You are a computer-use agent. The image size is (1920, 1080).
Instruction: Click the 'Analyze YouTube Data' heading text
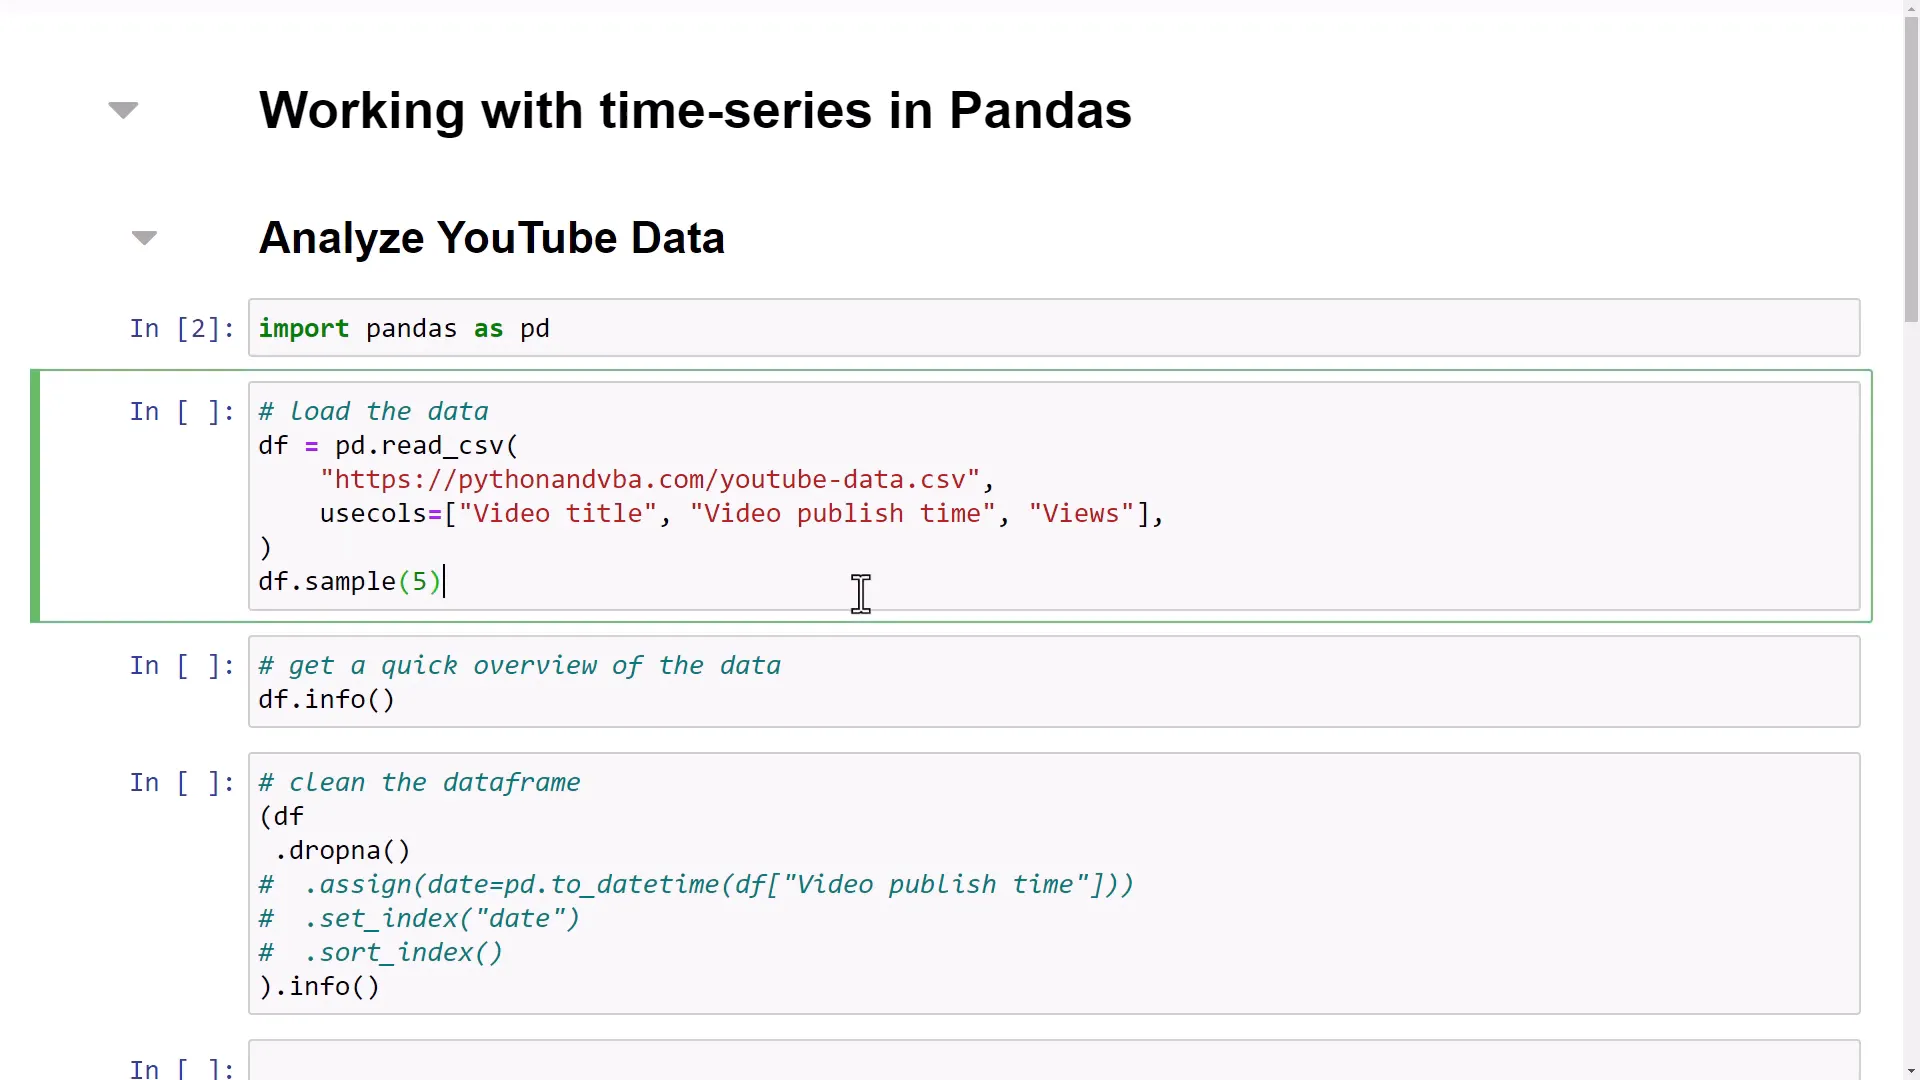[491, 237]
